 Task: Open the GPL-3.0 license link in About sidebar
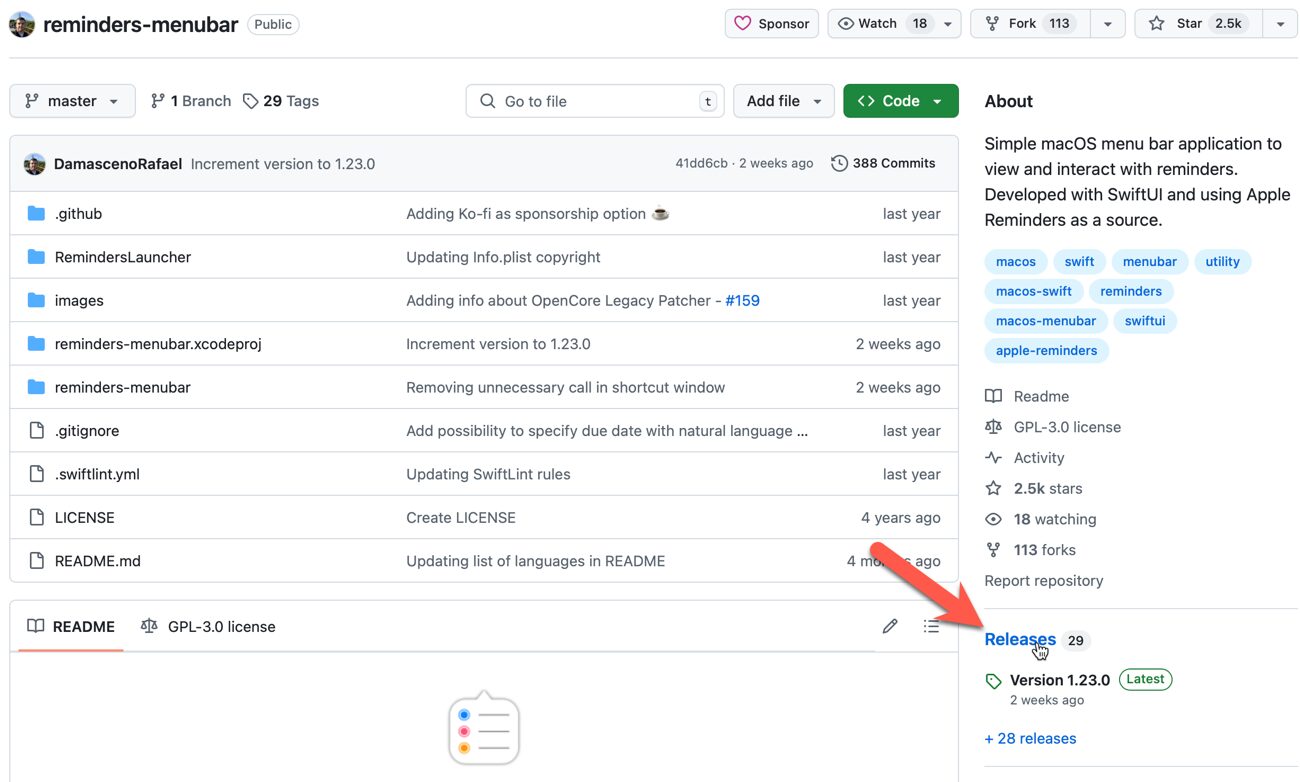point(1053,427)
